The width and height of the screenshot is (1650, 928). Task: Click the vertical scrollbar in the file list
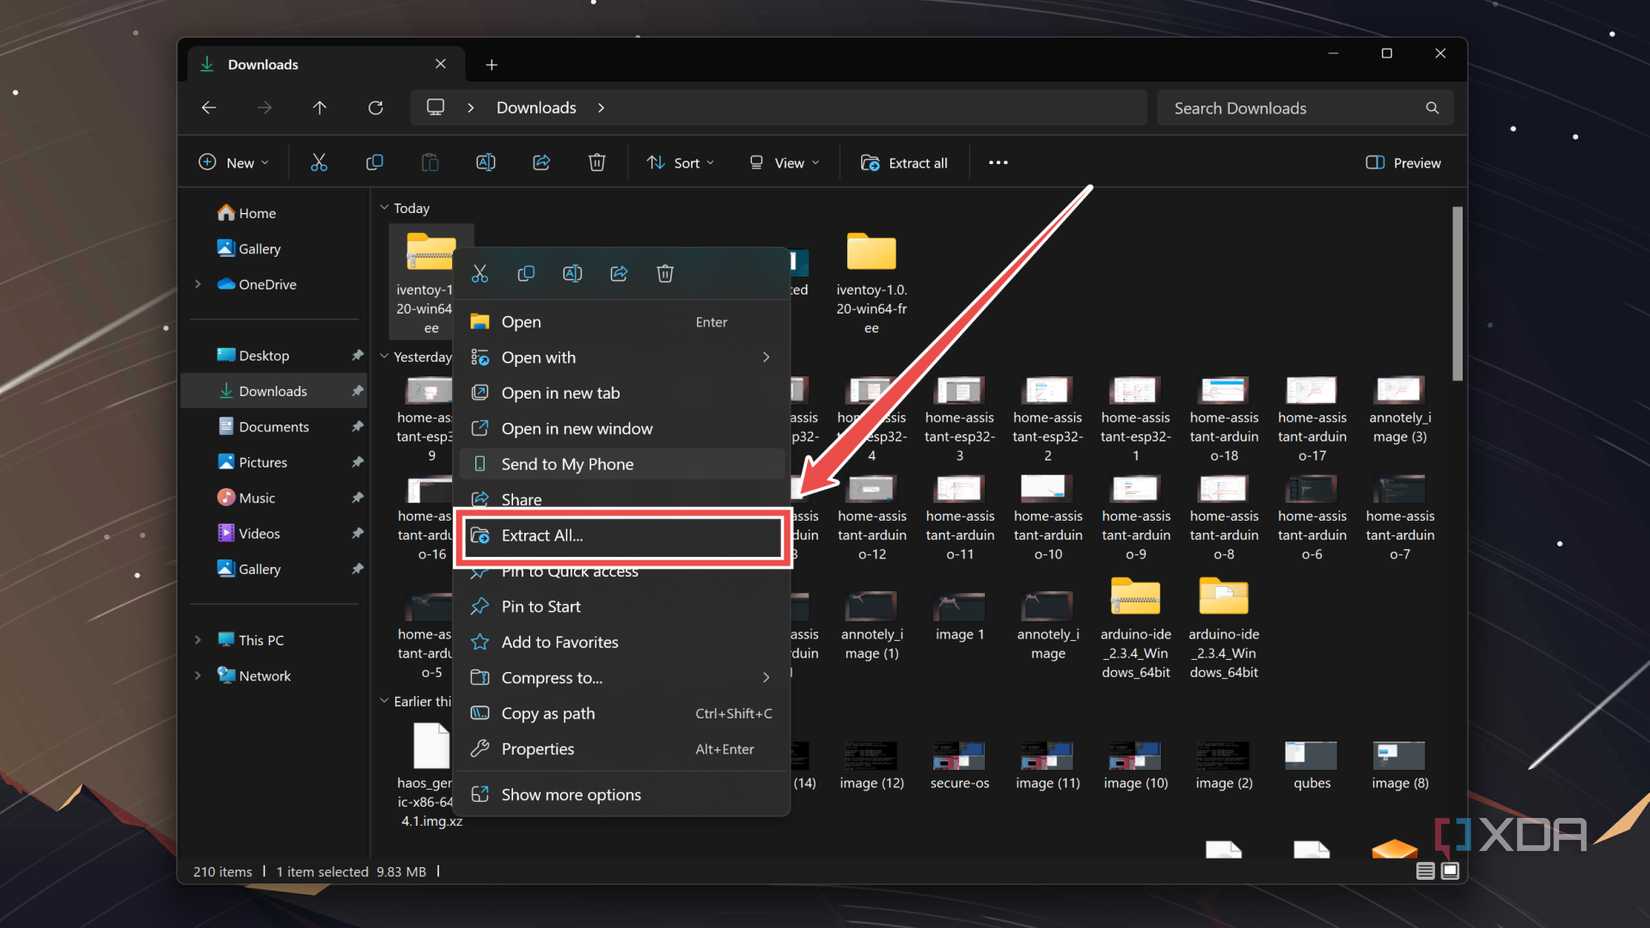click(x=1457, y=294)
